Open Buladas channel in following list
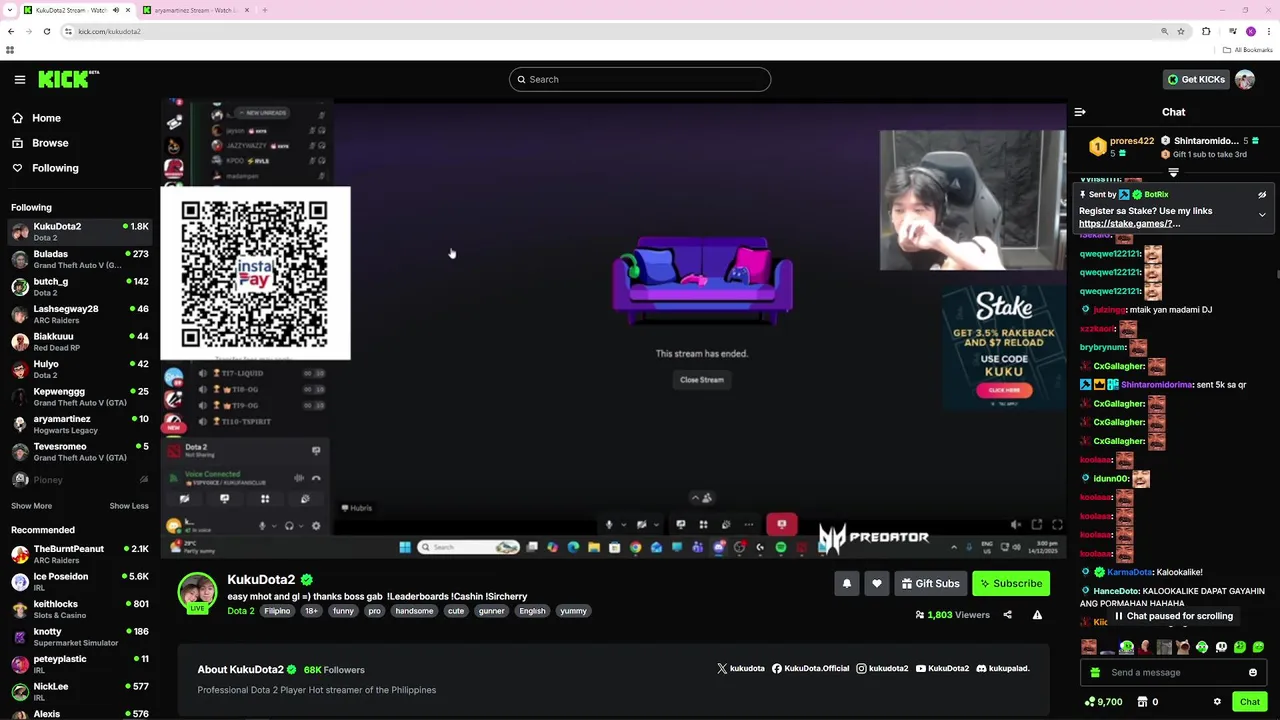 coord(80,259)
